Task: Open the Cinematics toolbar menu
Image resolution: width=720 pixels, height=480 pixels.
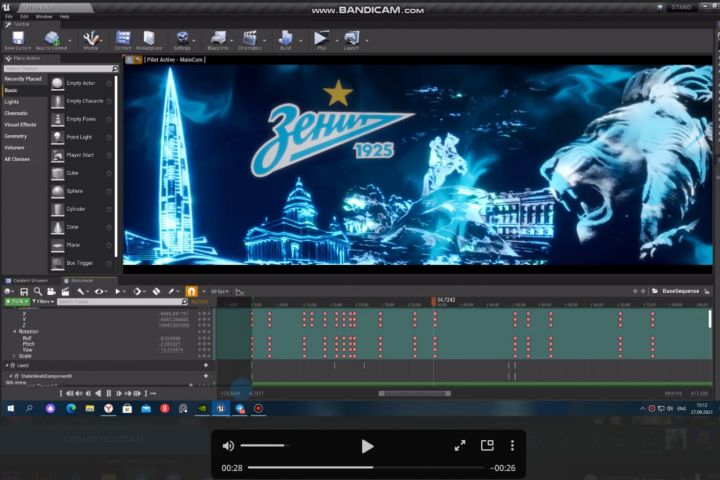Action: (x=249, y=39)
